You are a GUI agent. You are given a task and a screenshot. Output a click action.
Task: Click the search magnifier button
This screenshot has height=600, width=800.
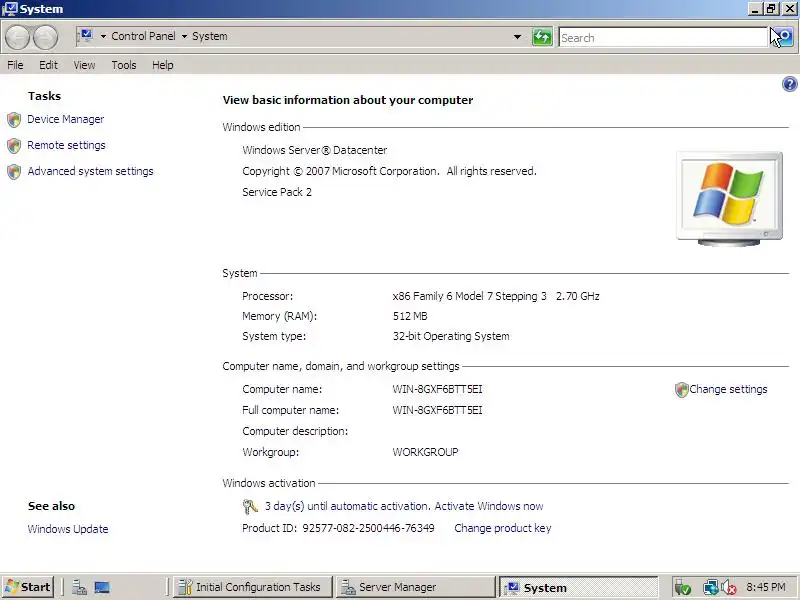point(784,37)
